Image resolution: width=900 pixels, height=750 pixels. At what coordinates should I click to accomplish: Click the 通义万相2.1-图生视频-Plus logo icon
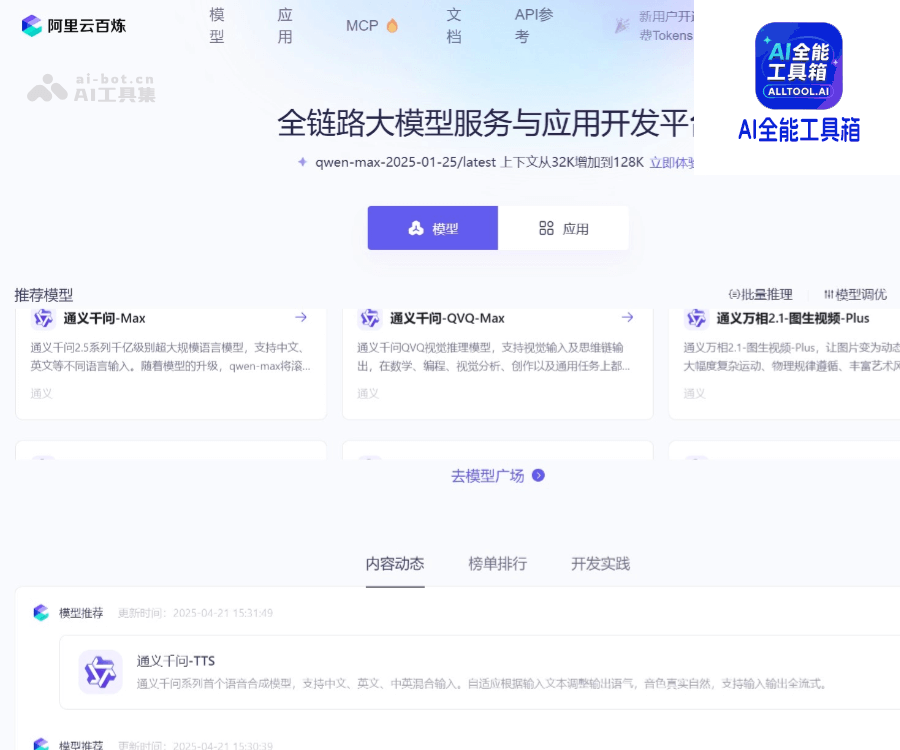[696, 317]
